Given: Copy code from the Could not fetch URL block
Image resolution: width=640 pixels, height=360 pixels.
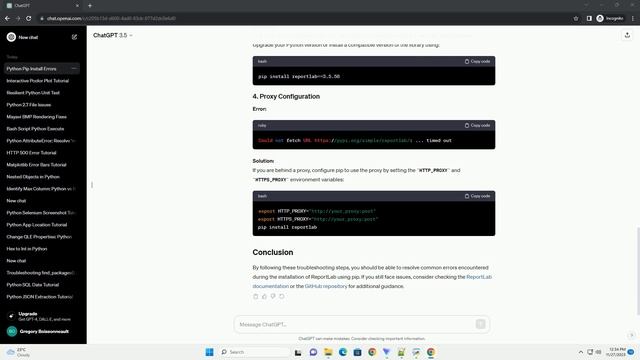Looking at the screenshot, I should 477,125.
